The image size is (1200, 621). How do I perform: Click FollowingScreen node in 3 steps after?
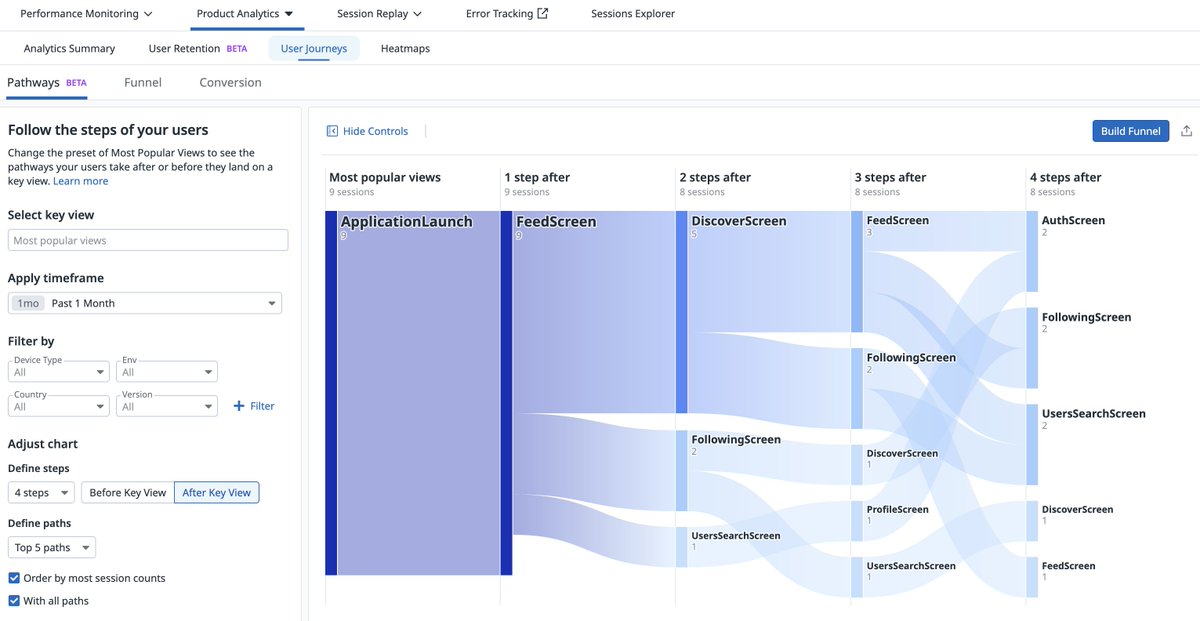coord(857,389)
